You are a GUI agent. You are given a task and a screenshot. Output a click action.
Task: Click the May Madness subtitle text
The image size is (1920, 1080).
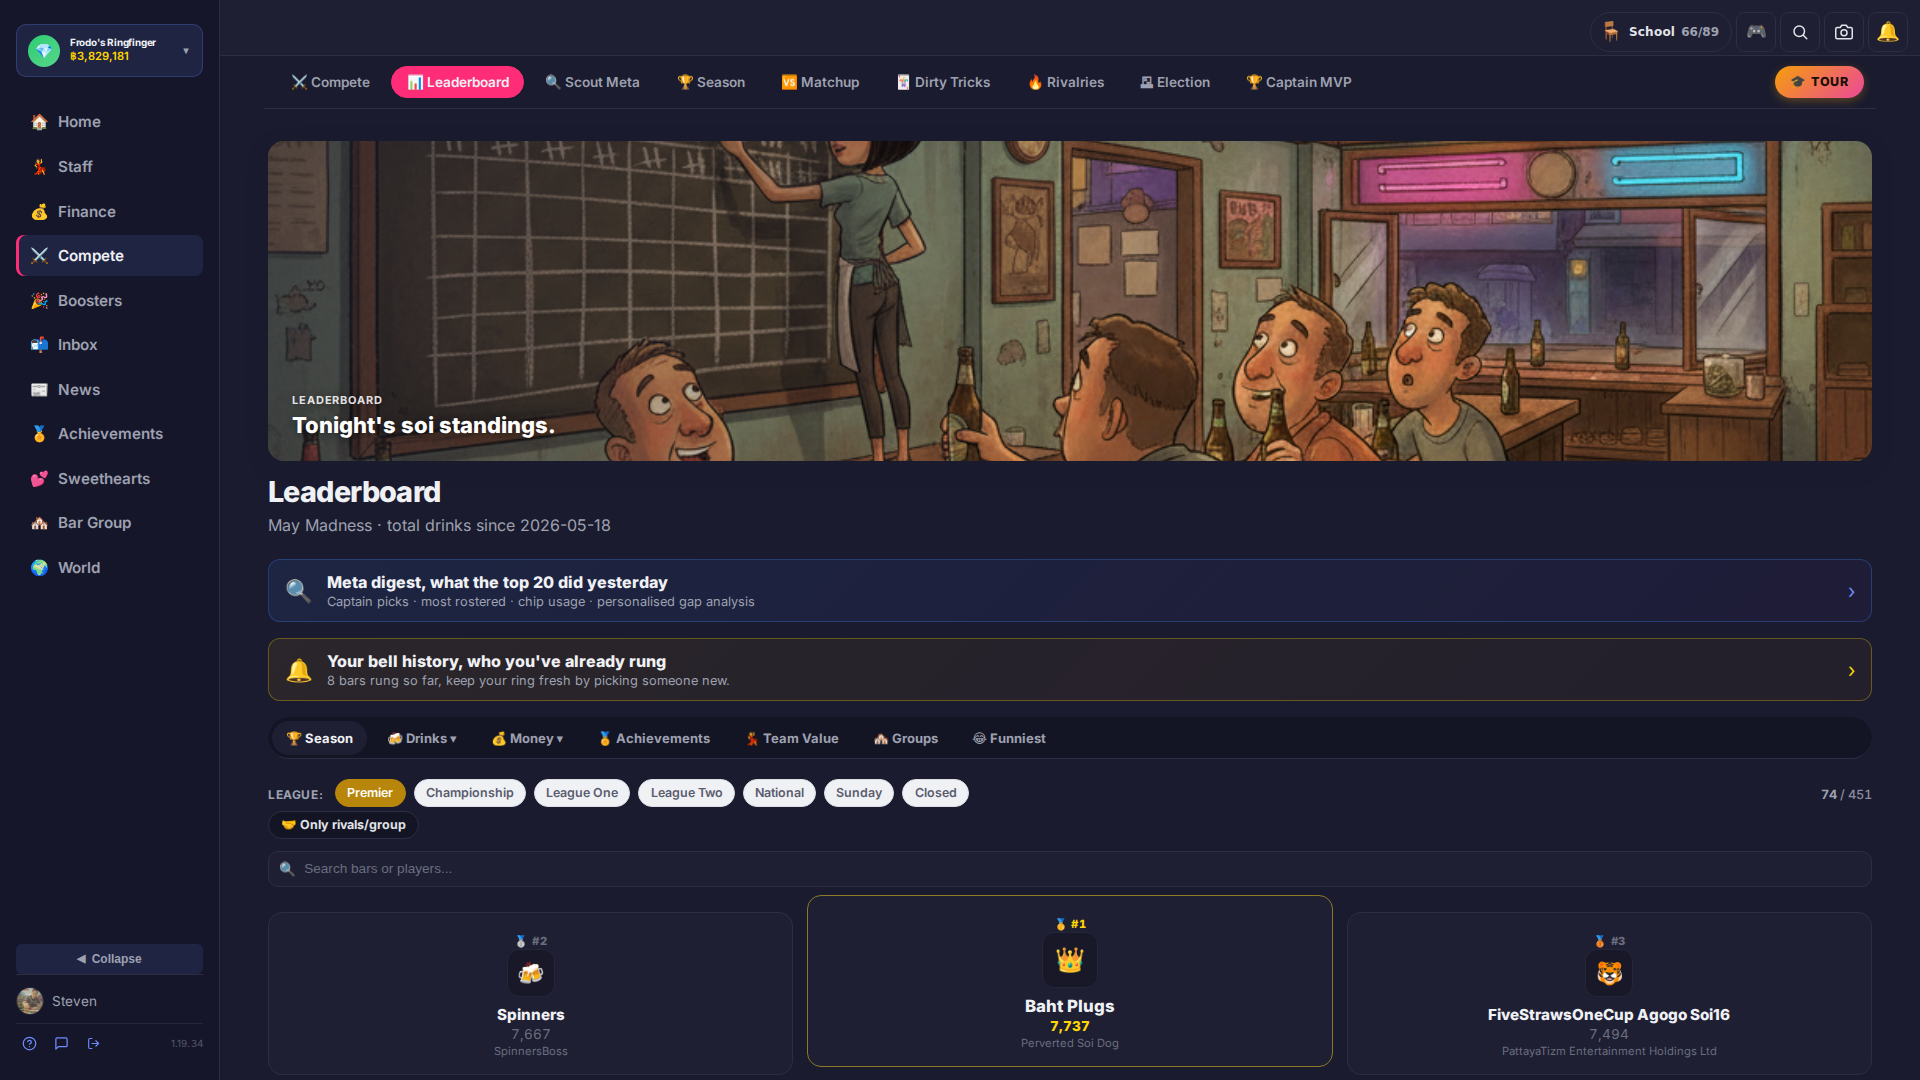[x=439, y=526]
